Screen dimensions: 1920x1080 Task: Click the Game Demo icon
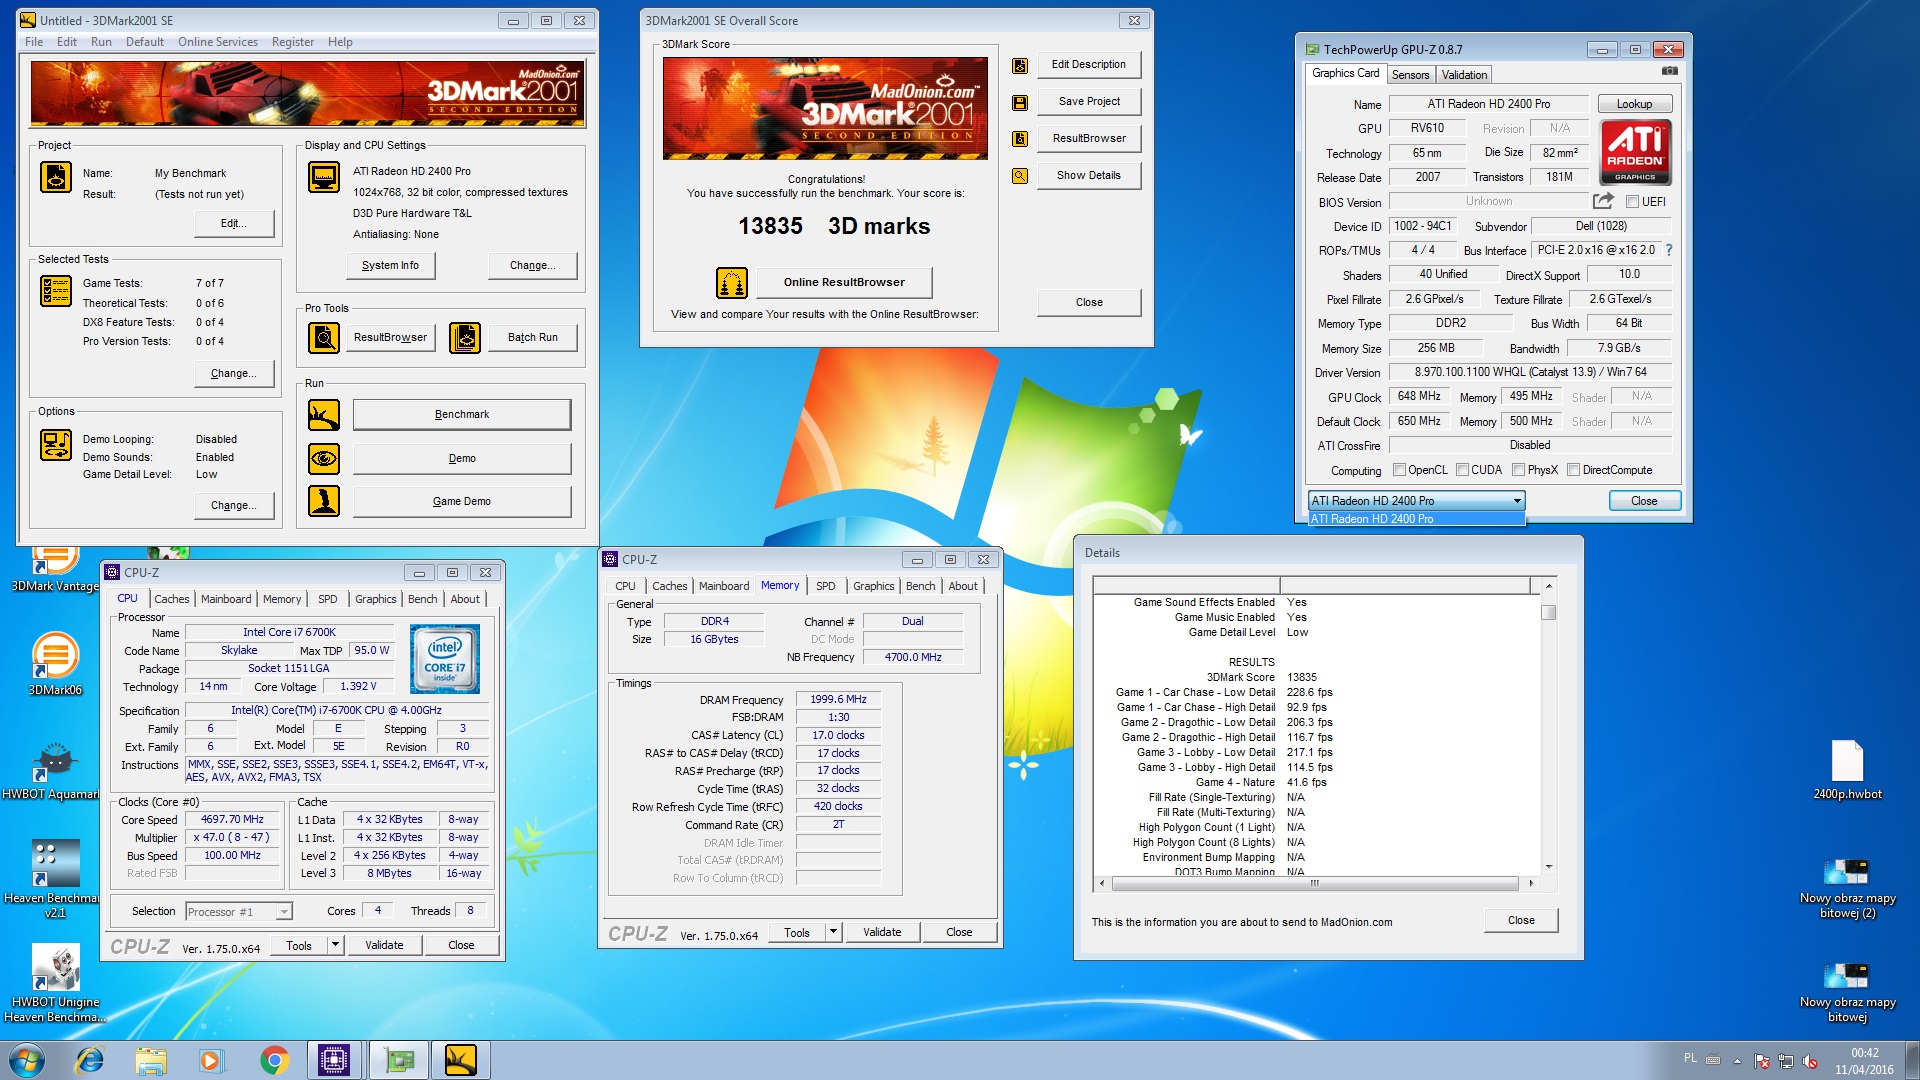click(324, 501)
